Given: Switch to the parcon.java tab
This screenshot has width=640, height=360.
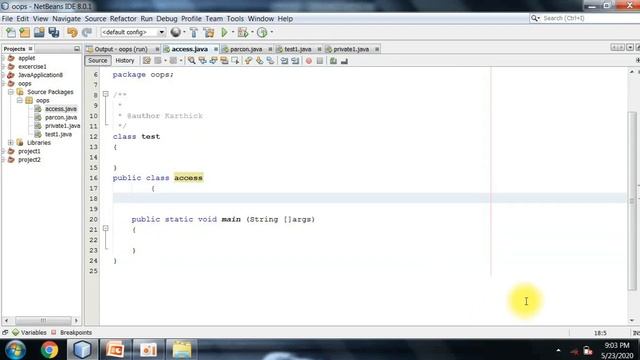Looking at the screenshot, I should (246, 49).
